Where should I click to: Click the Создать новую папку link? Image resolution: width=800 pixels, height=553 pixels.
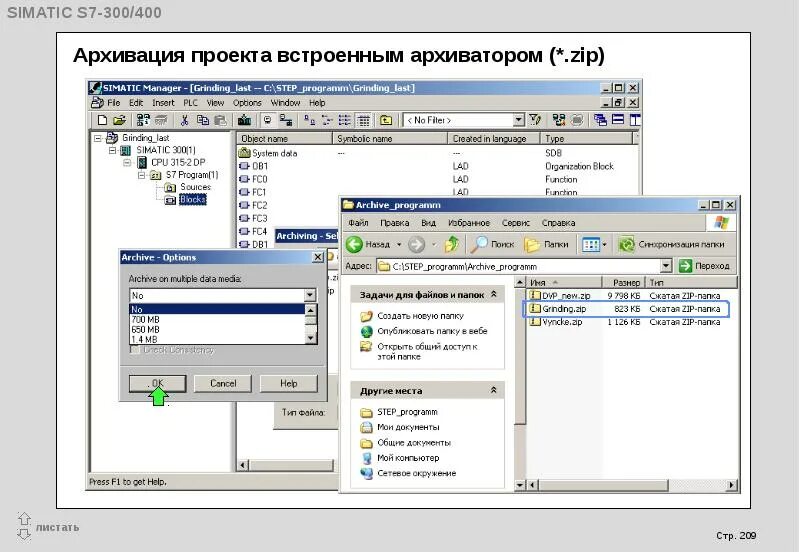tap(420, 316)
